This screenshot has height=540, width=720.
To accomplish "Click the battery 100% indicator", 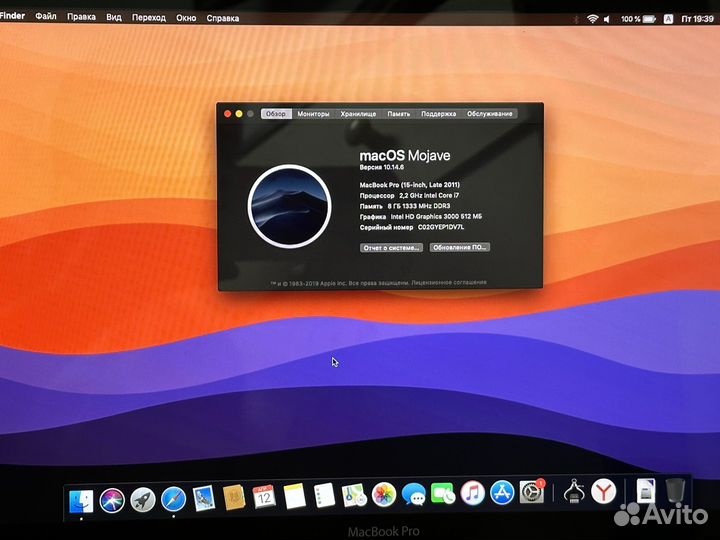I will [x=638, y=19].
